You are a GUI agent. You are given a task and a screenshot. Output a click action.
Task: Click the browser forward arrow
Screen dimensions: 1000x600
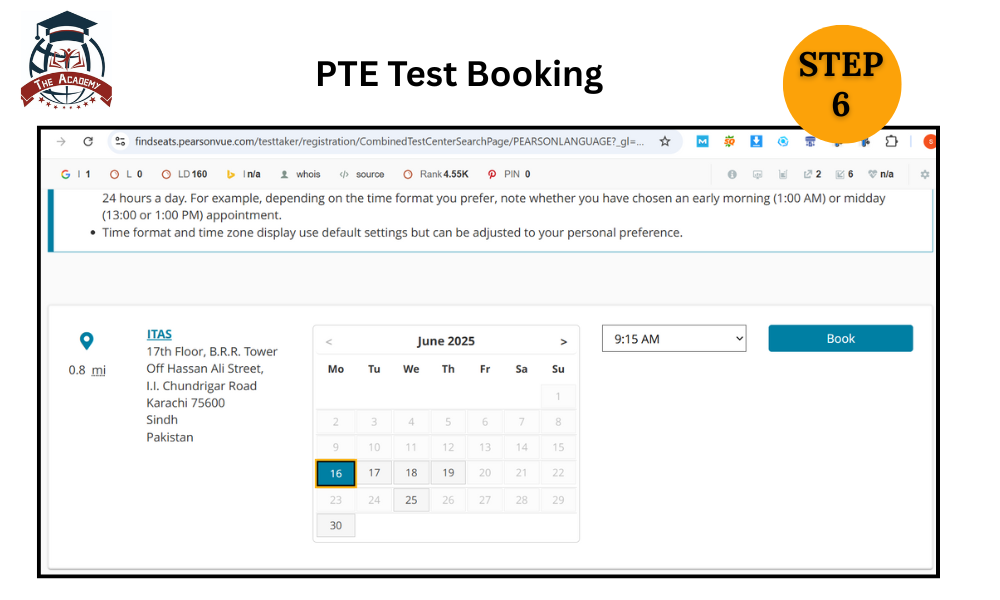click(x=61, y=142)
